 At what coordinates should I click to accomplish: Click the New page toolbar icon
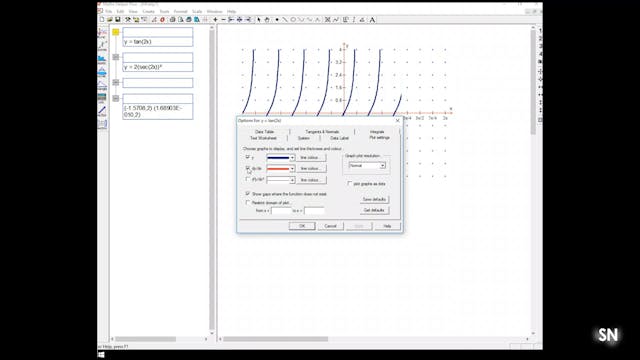[x=102, y=20]
